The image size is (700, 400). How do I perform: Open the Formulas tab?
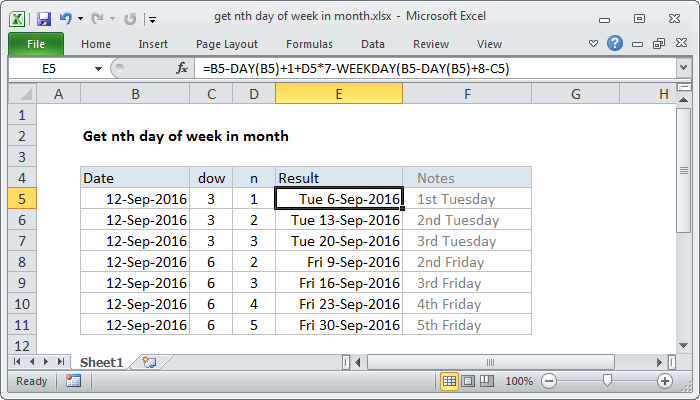click(309, 44)
